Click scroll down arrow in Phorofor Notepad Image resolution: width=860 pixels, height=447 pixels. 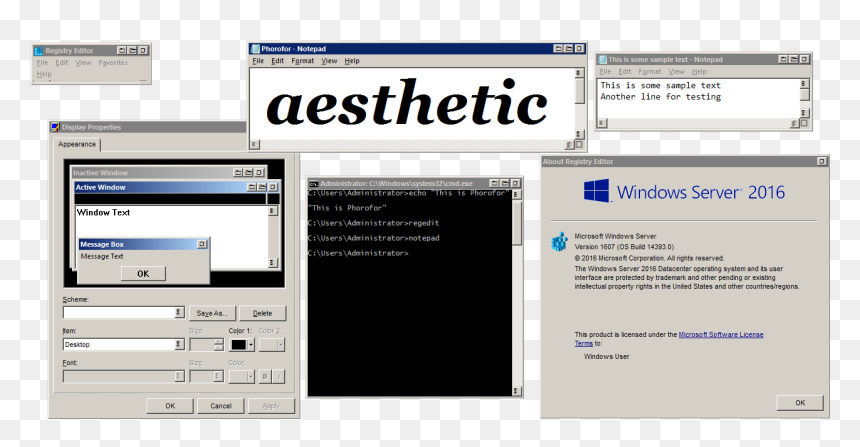tap(578, 134)
